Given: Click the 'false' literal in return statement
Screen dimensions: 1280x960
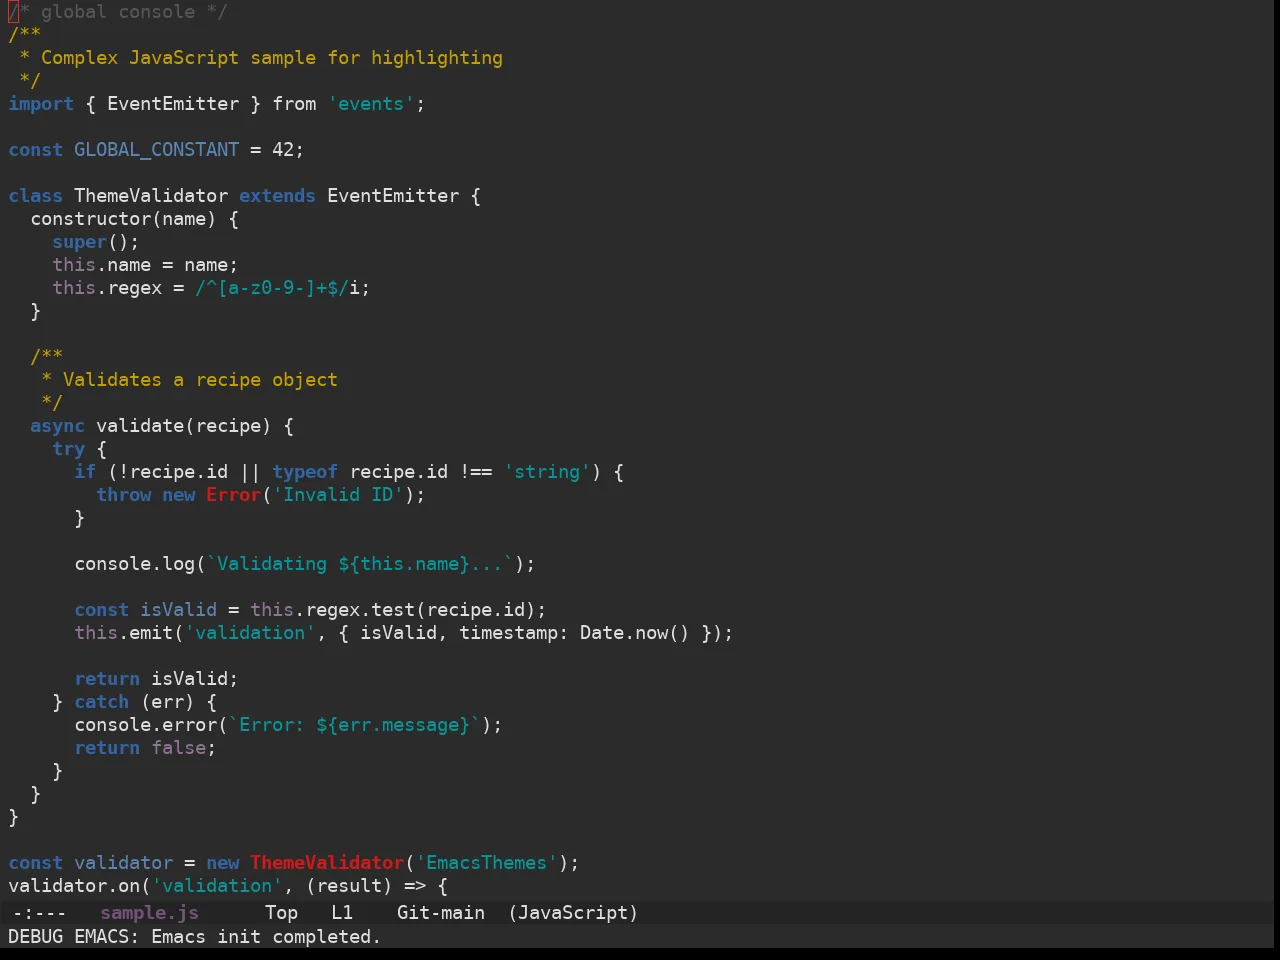Looking at the screenshot, I should tap(178, 748).
